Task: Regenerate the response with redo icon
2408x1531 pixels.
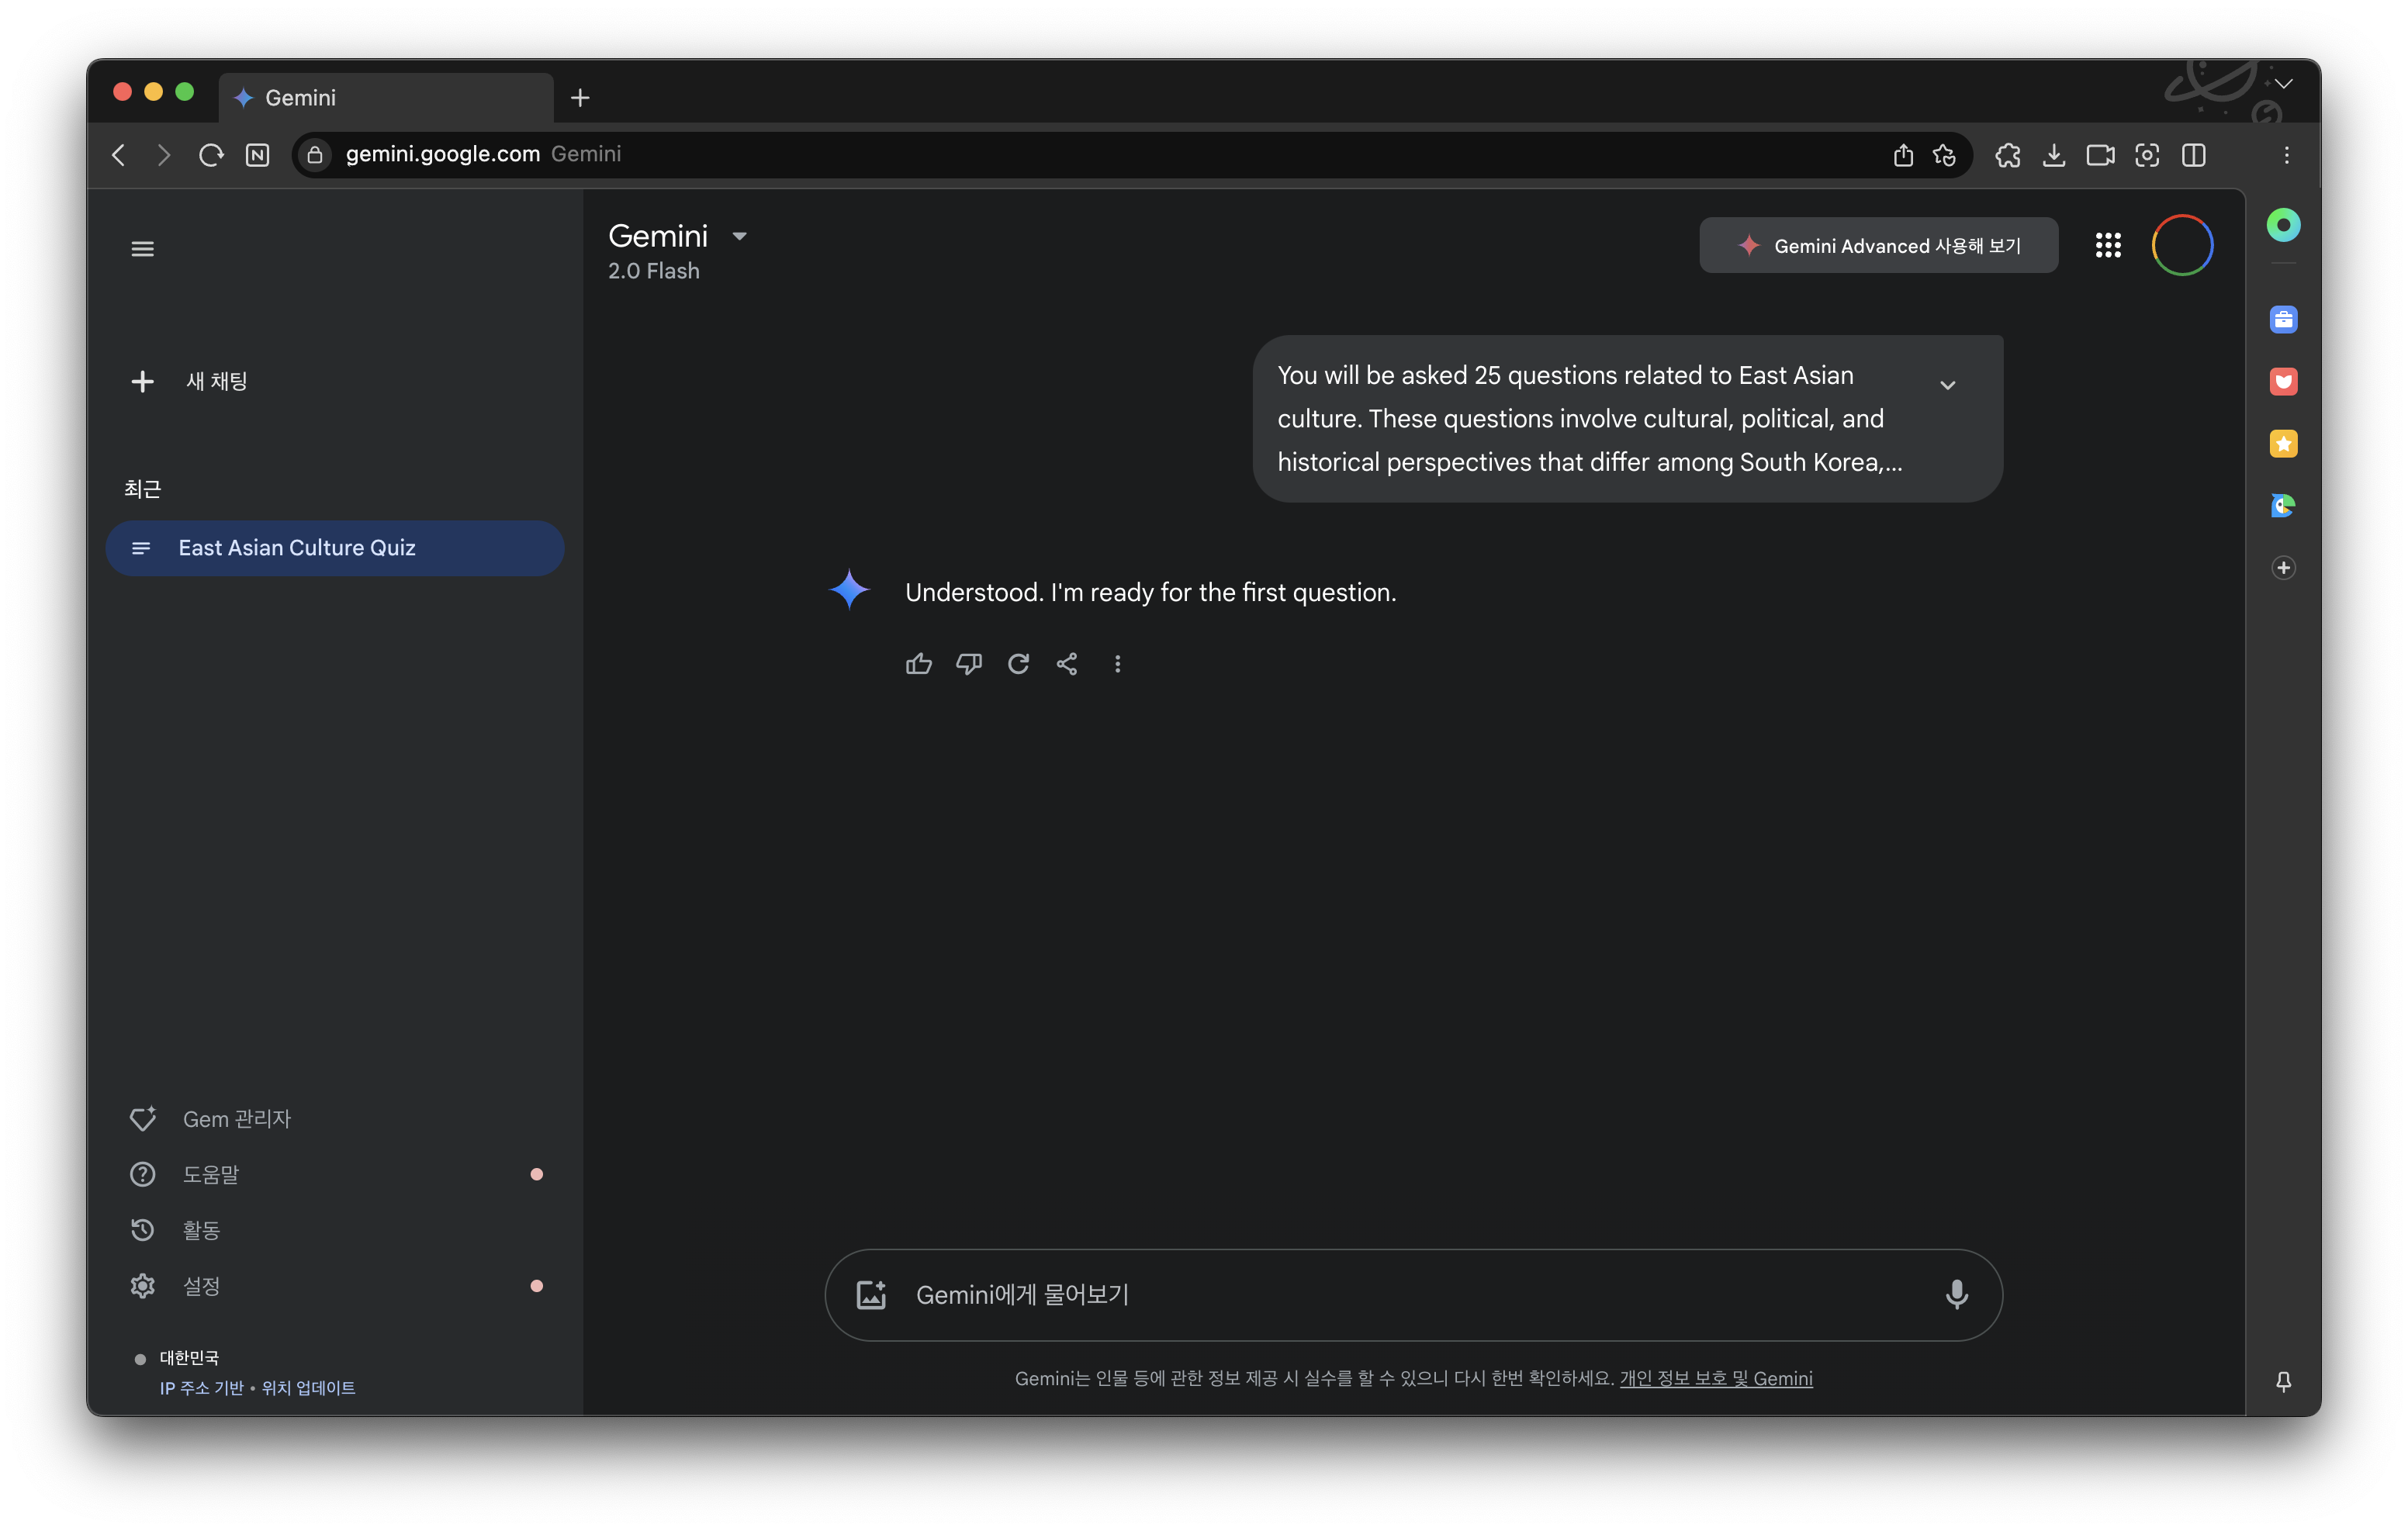Action: pos(1018,664)
